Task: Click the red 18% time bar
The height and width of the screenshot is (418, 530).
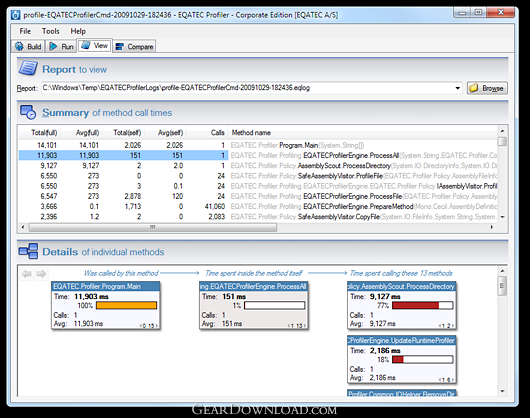Action: coord(423,360)
